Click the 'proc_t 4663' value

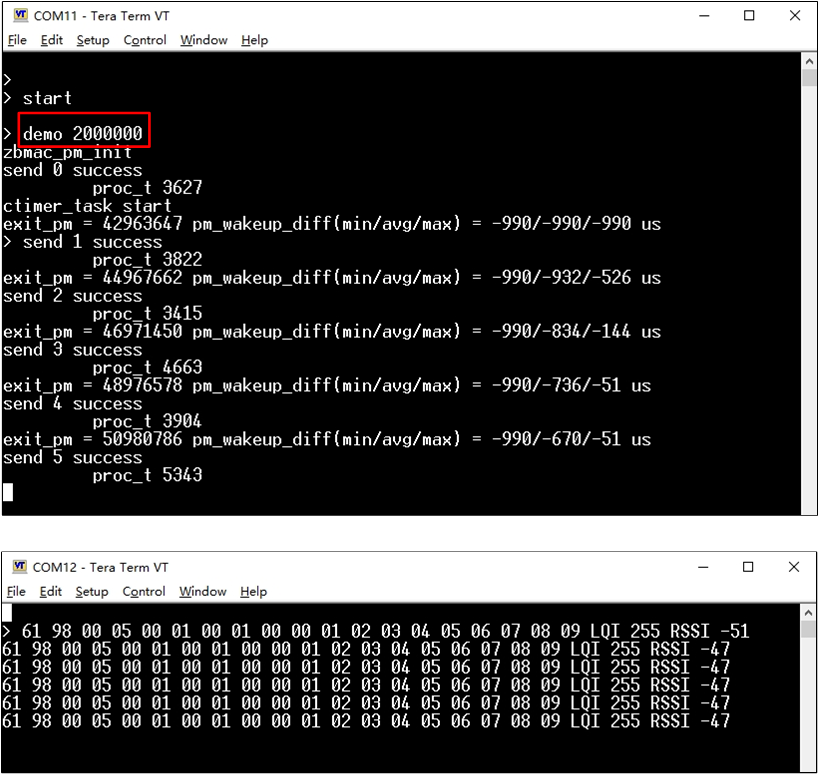pyautogui.click(x=147, y=367)
